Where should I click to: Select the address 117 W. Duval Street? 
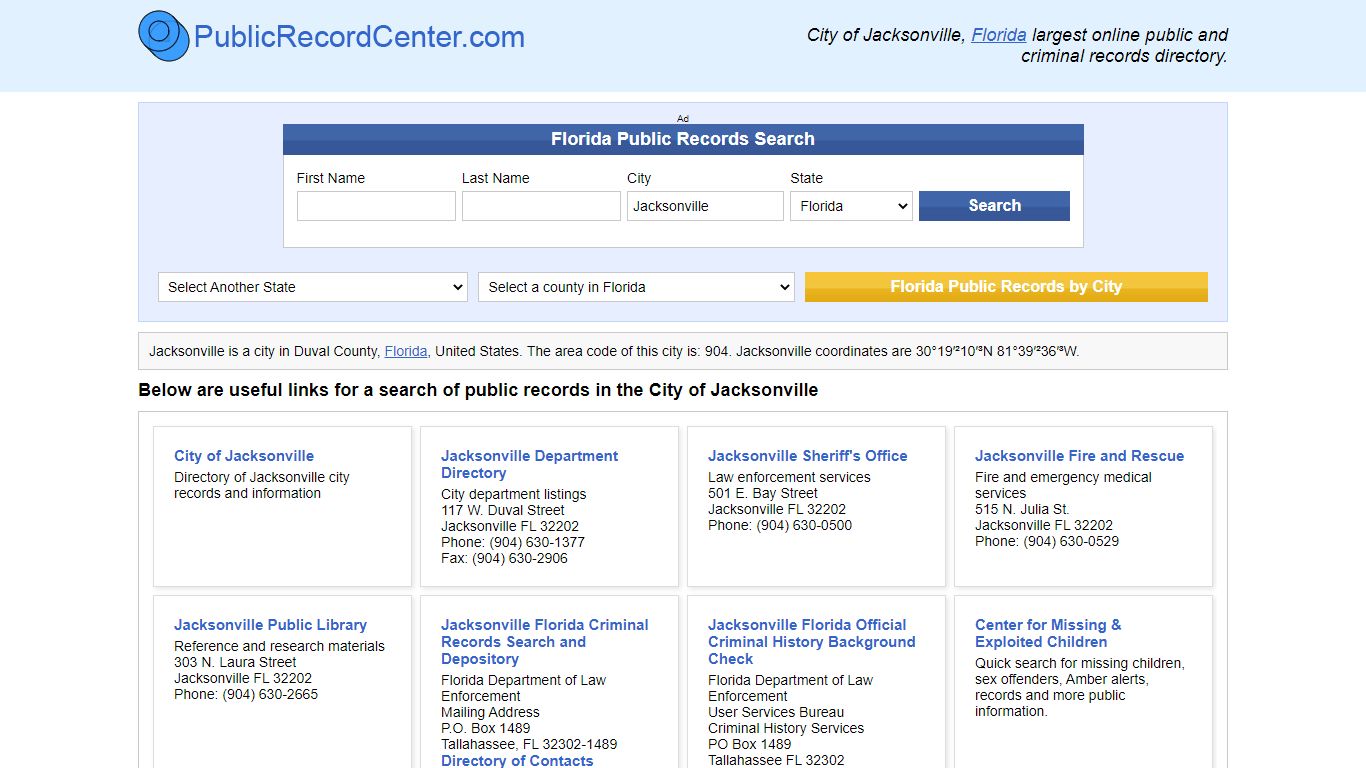pyautogui.click(x=503, y=510)
